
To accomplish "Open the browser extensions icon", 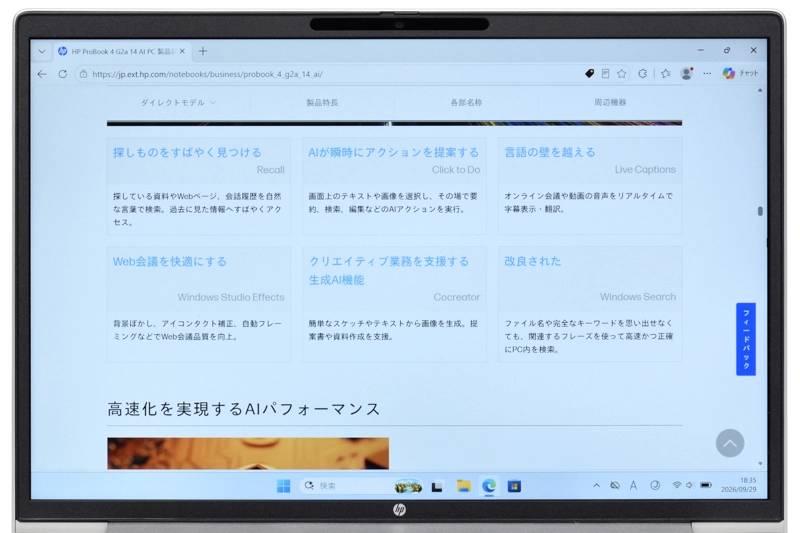I will pyautogui.click(x=643, y=74).
